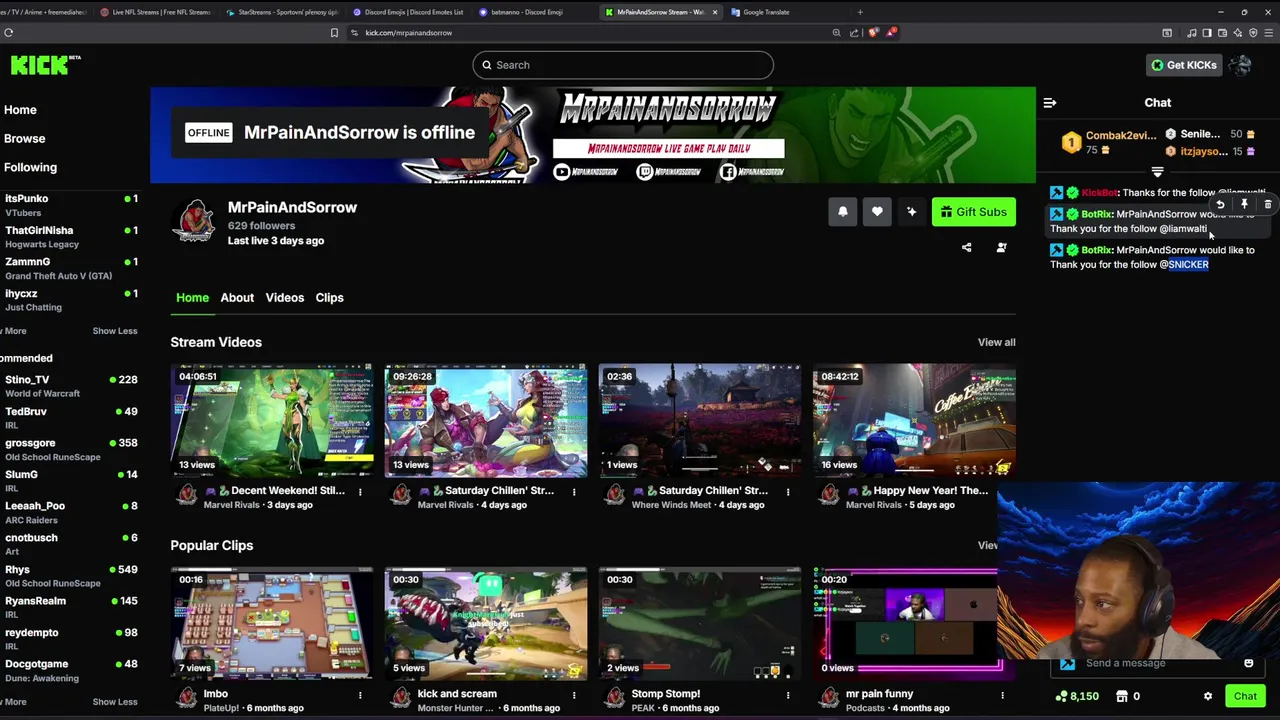The width and height of the screenshot is (1280, 720).
Task: Click Combak2evi top gifter entry
Action: (1108, 142)
